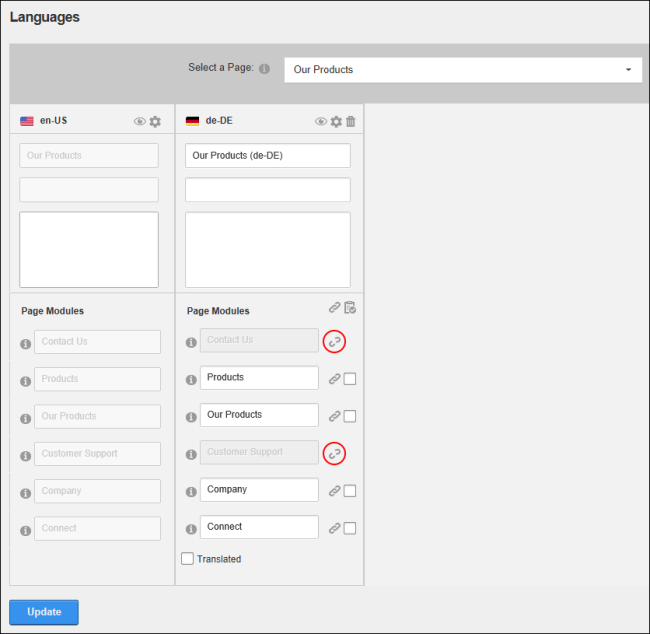The image size is (650, 634).
Task: Click link-all-modules icon in de-DE Page Modules header
Action: (335, 307)
